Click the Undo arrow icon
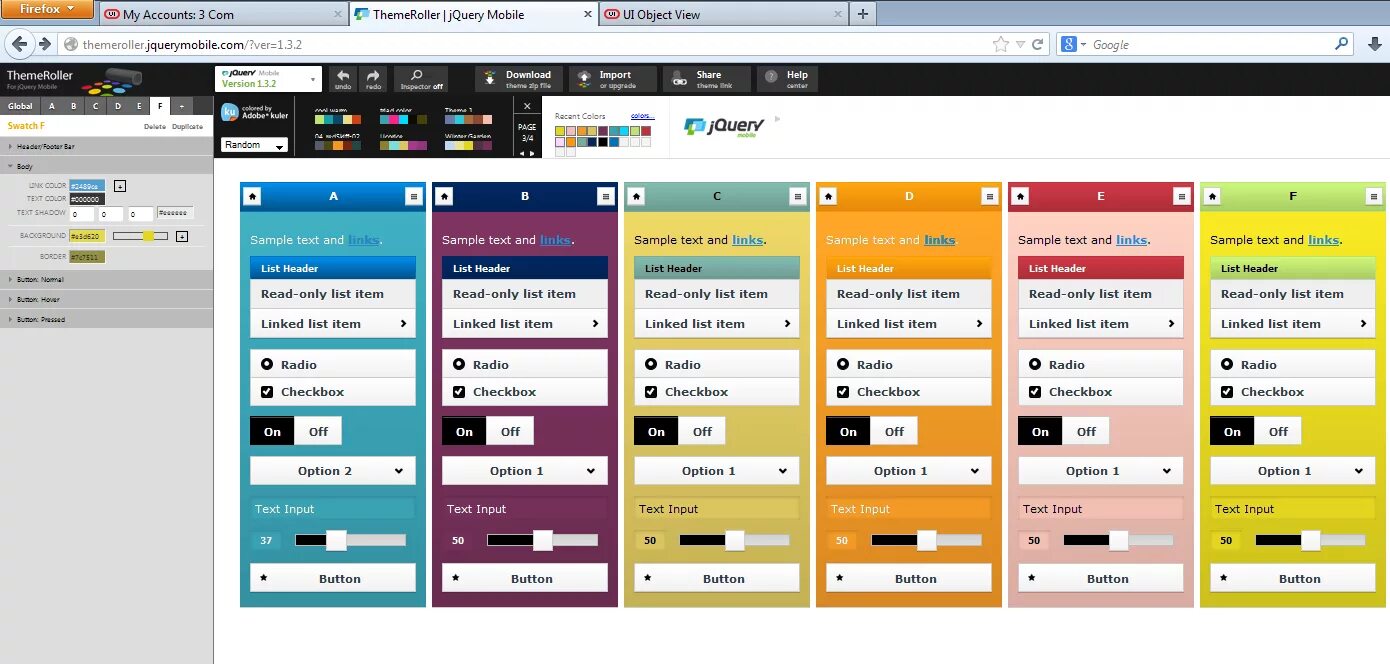This screenshot has height=664, width=1390. tap(343, 79)
